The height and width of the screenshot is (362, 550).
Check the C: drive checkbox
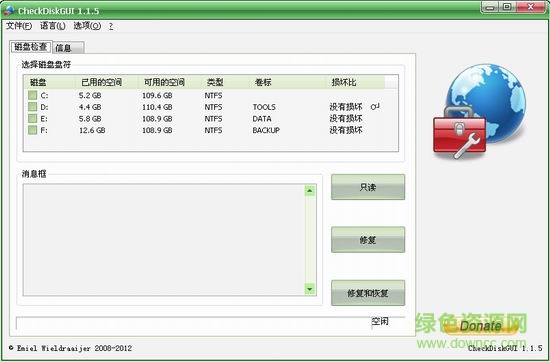point(33,95)
